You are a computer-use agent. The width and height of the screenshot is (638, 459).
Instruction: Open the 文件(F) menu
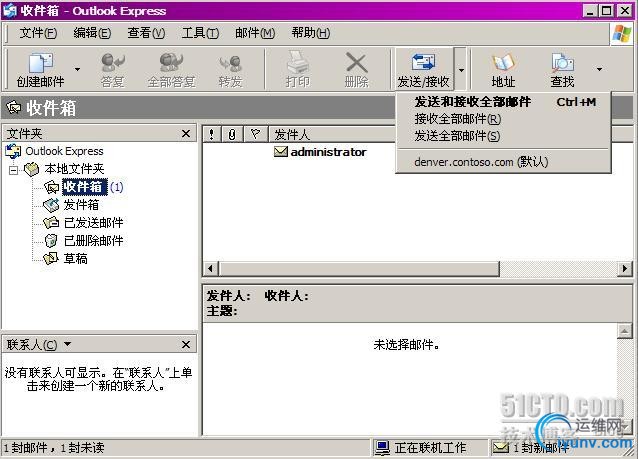(x=38, y=33)
